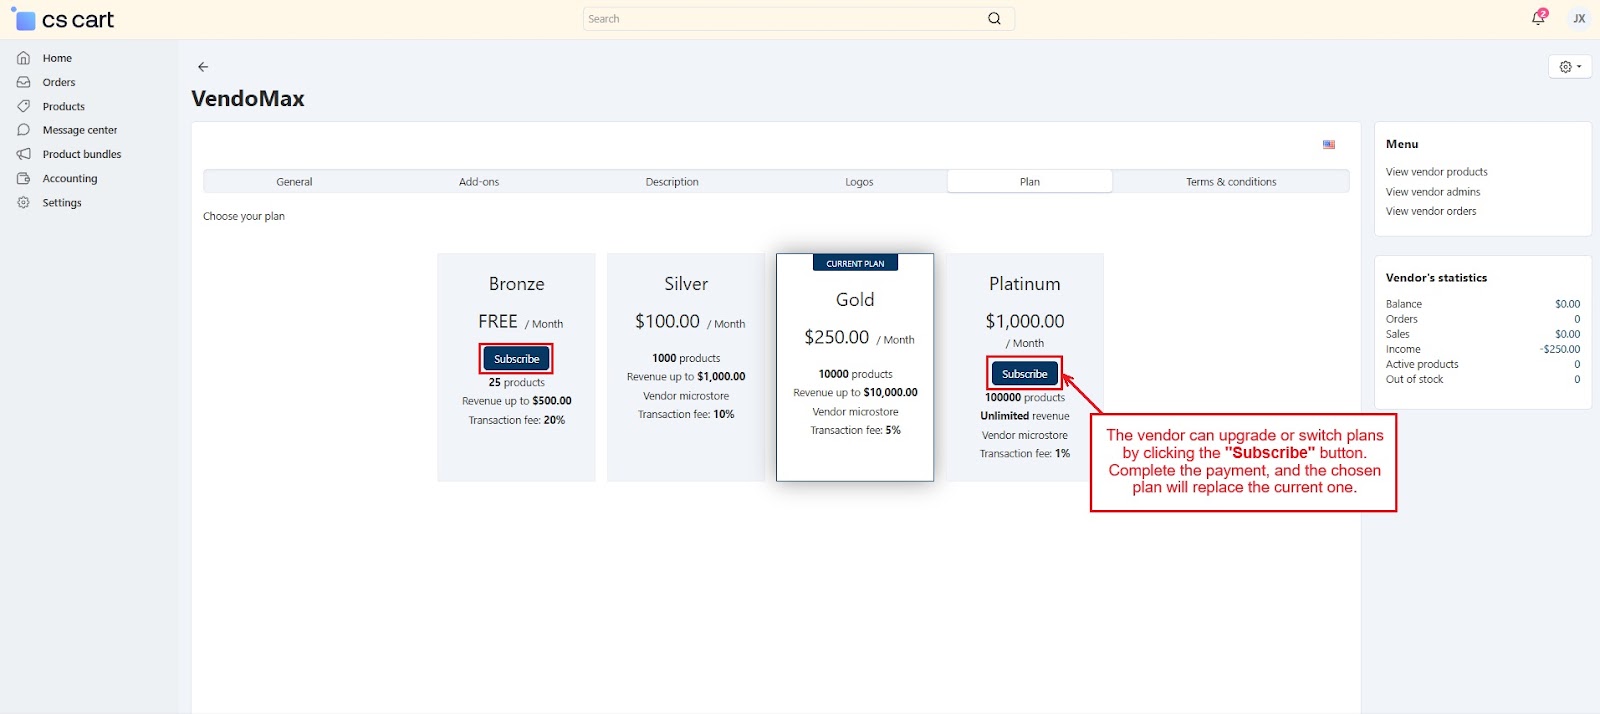The height and width of the screenshot is (714, 1600).
Task: Click the Home icon in sidebar
Action: [x=23, y=58]
